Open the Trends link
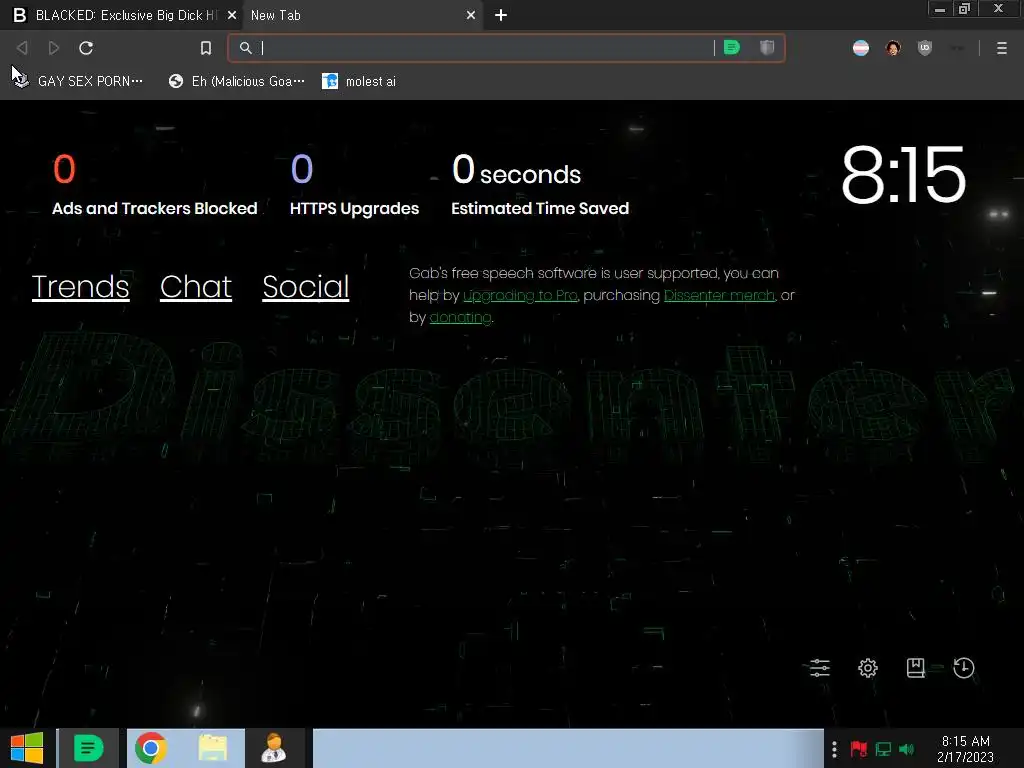 point(80,287)
